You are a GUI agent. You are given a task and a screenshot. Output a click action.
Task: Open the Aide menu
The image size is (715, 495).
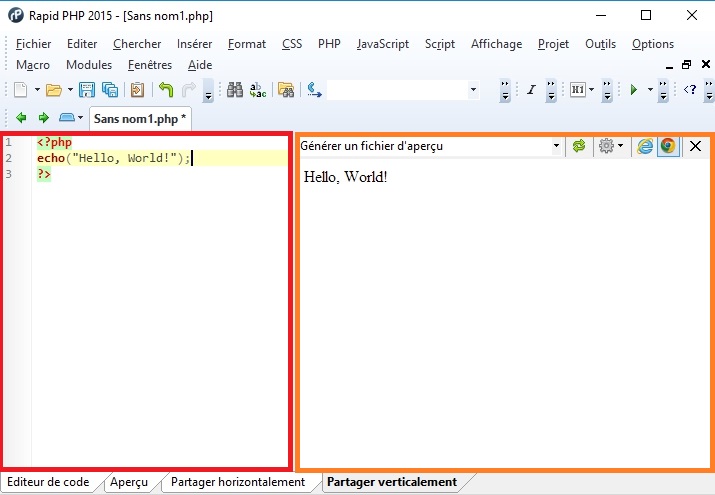click(x=200, y=65)
